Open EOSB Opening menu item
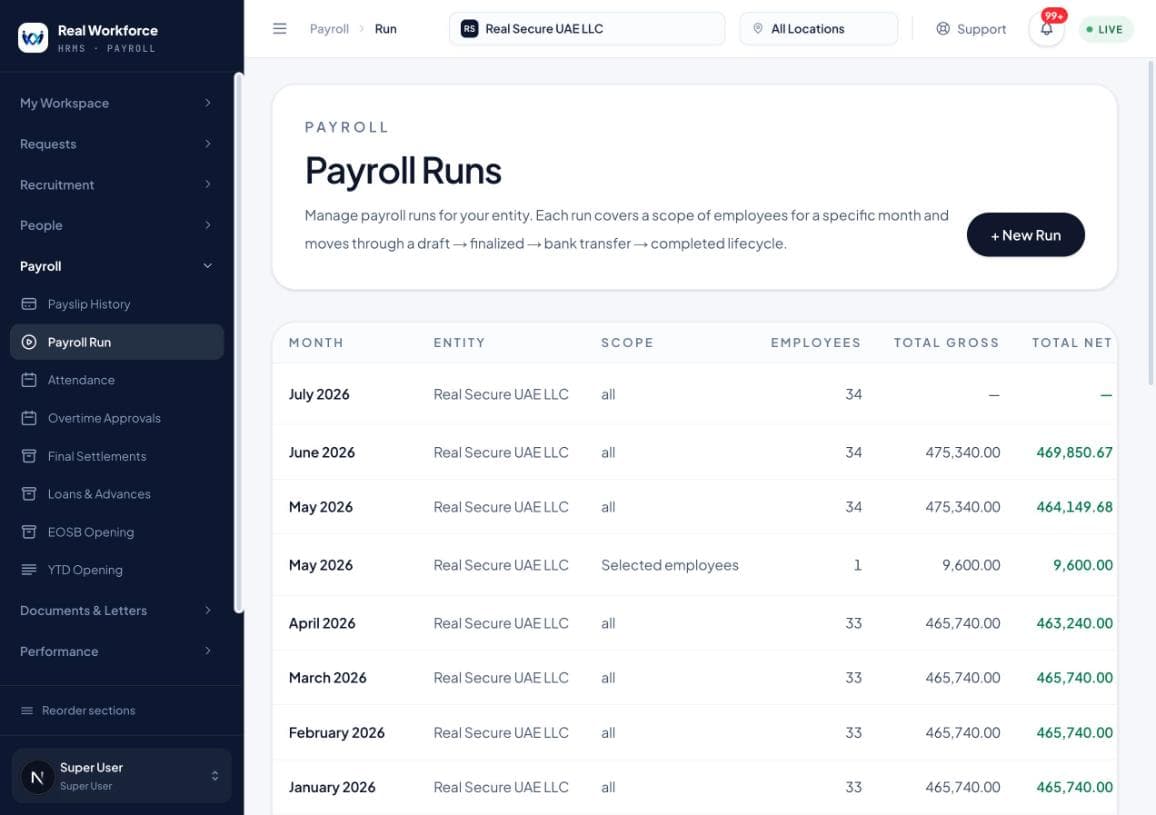The image size is (1156, 815). point(116,532)
